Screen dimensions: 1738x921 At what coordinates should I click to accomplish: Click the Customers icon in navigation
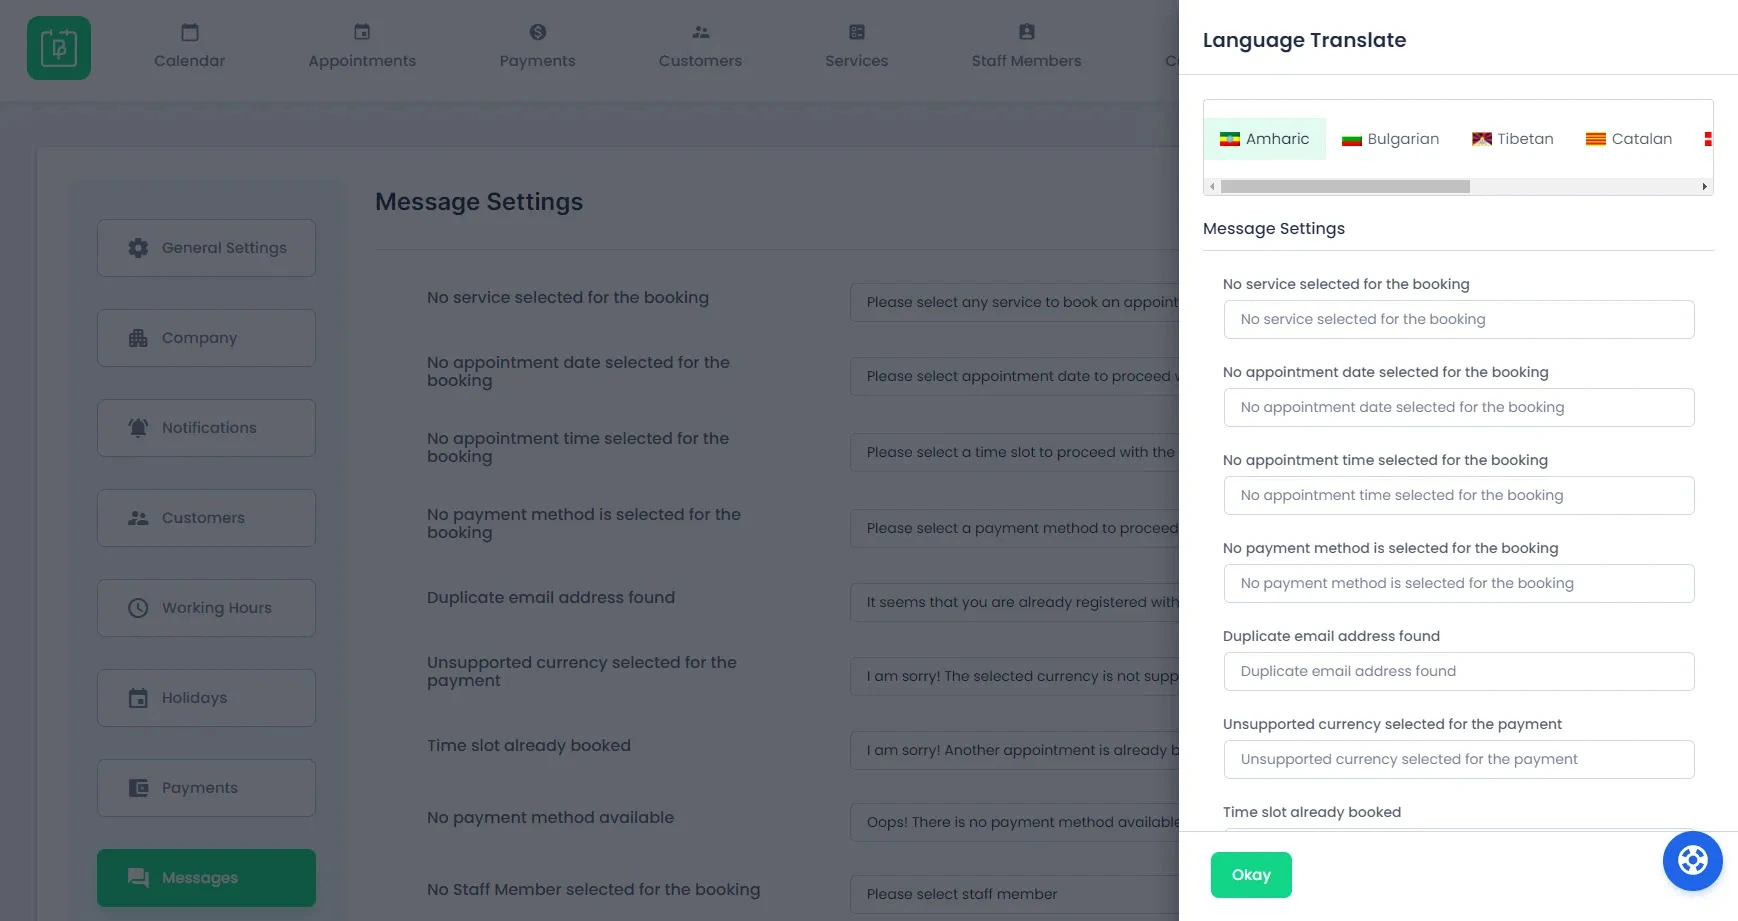coord(700,31)
